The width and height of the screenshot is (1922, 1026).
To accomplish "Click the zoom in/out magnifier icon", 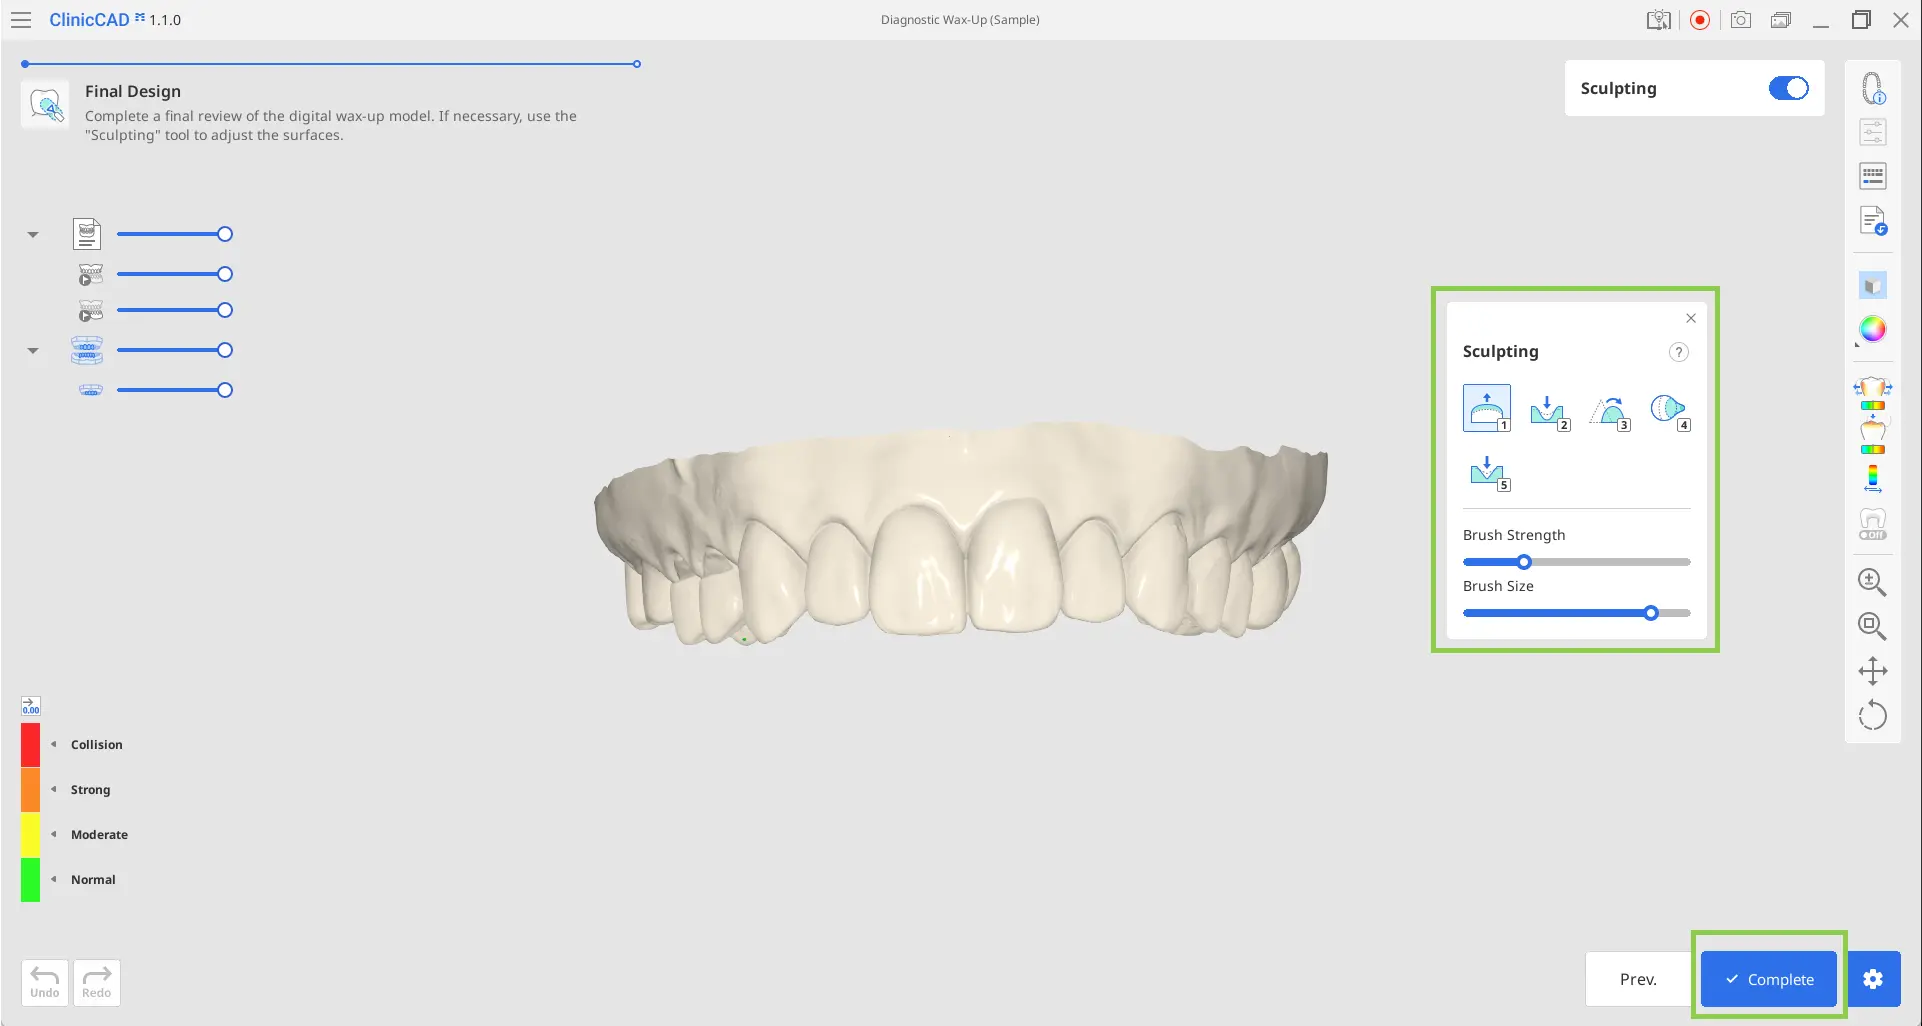I will pos(1872,582).
